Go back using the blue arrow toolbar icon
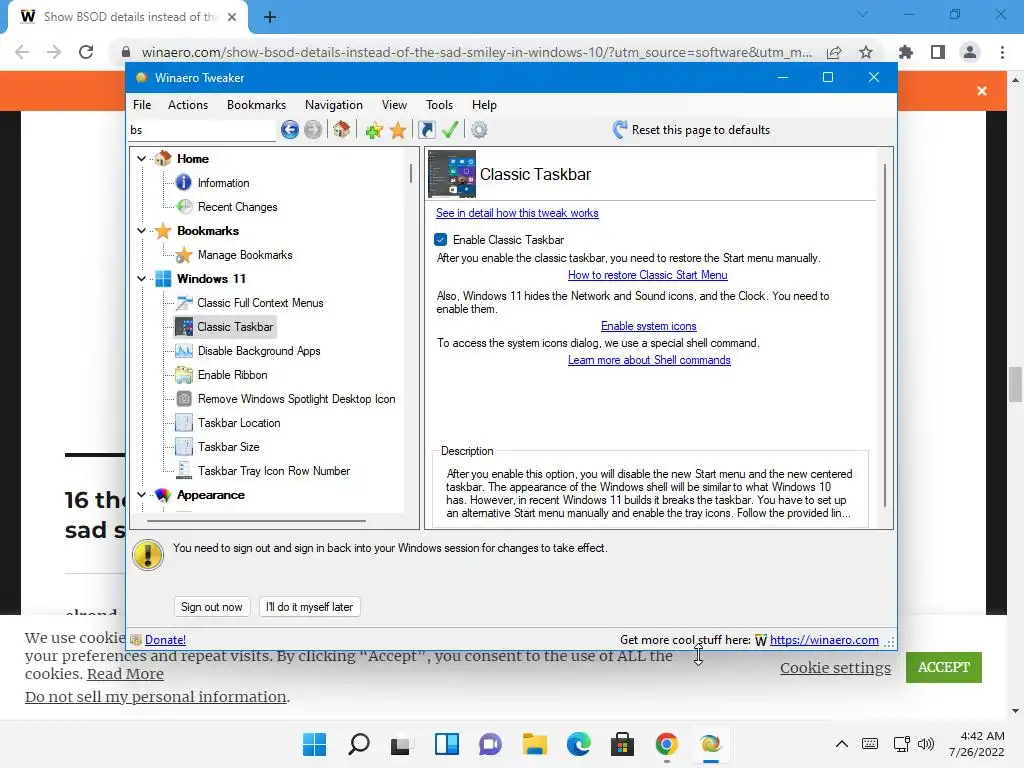The height and width of the screenshot is (768, 1024). pos(289,130)
